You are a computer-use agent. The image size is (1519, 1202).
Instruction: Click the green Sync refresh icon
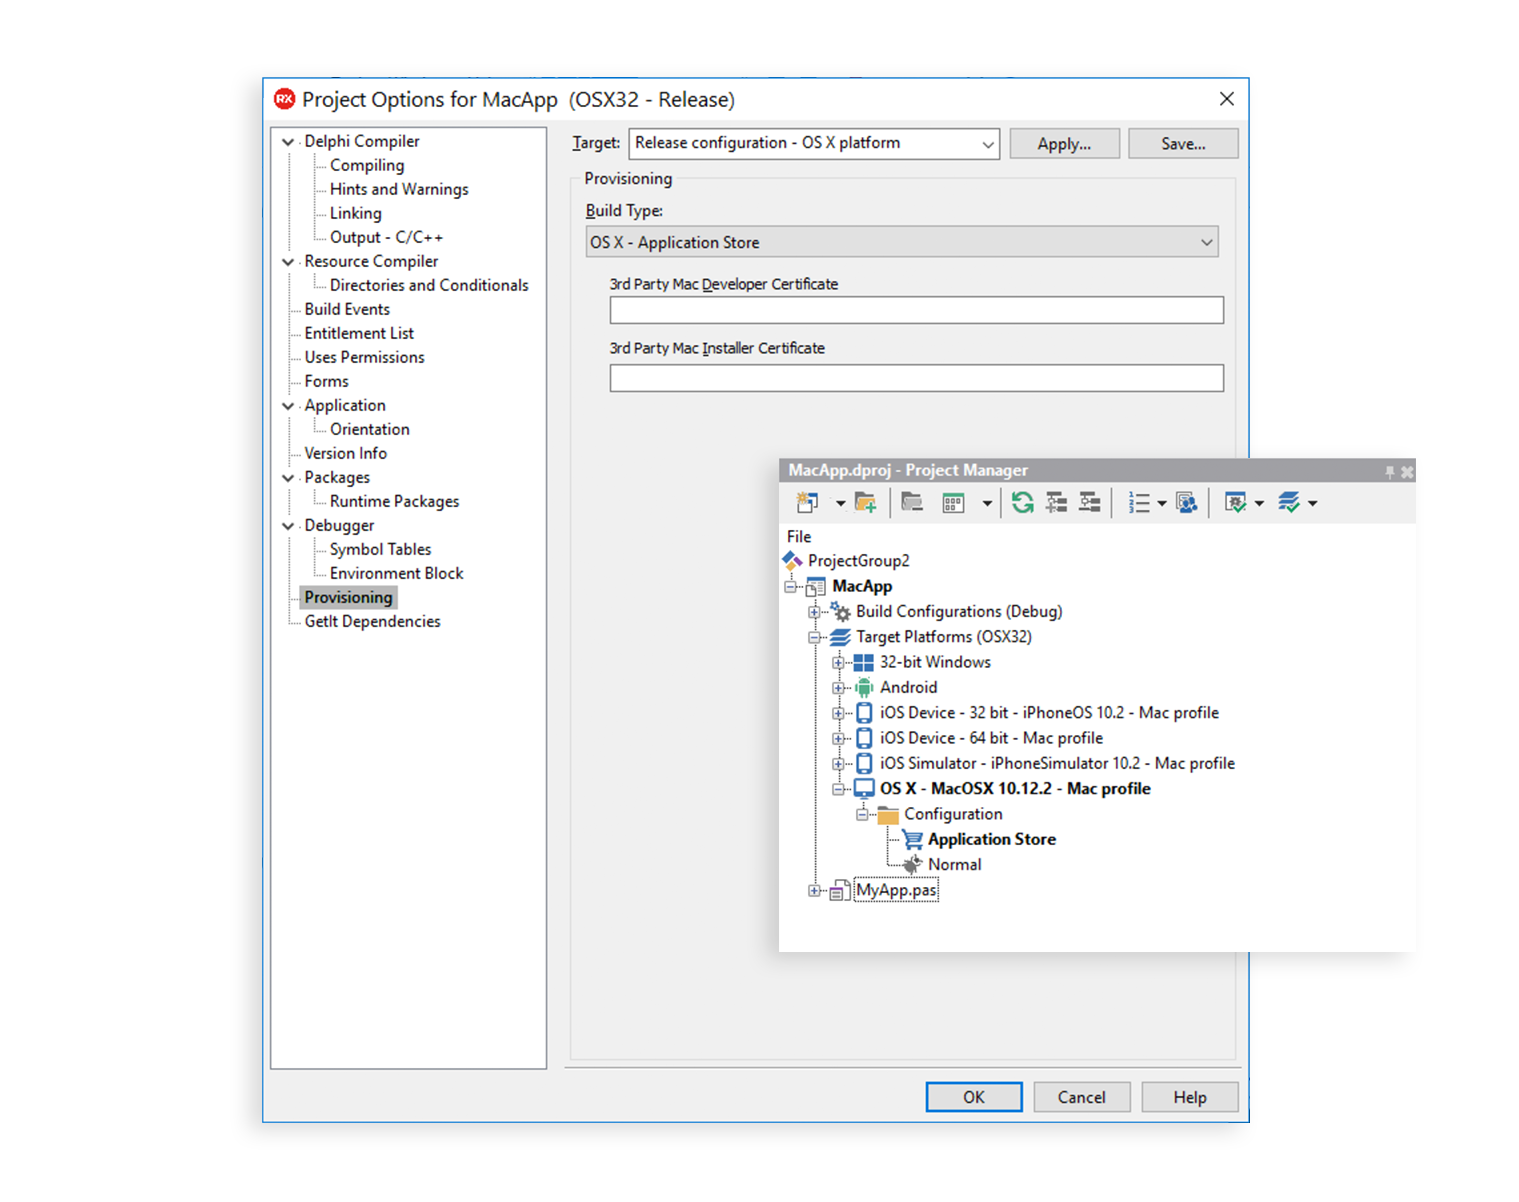pyautogui.click(x=1022, y=503)
